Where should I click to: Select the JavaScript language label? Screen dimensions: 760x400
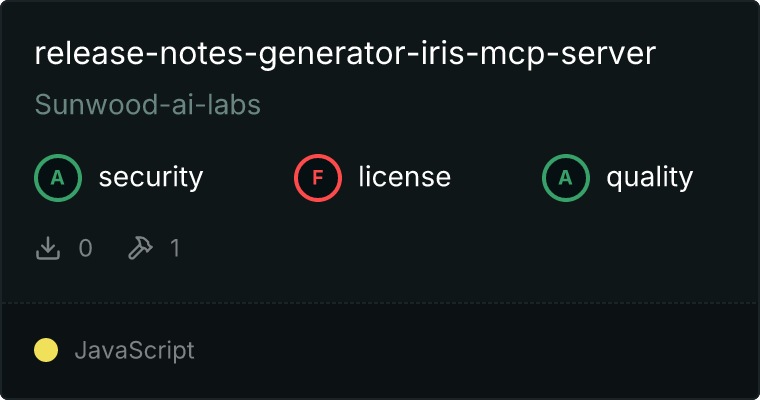tap(134, 350)
